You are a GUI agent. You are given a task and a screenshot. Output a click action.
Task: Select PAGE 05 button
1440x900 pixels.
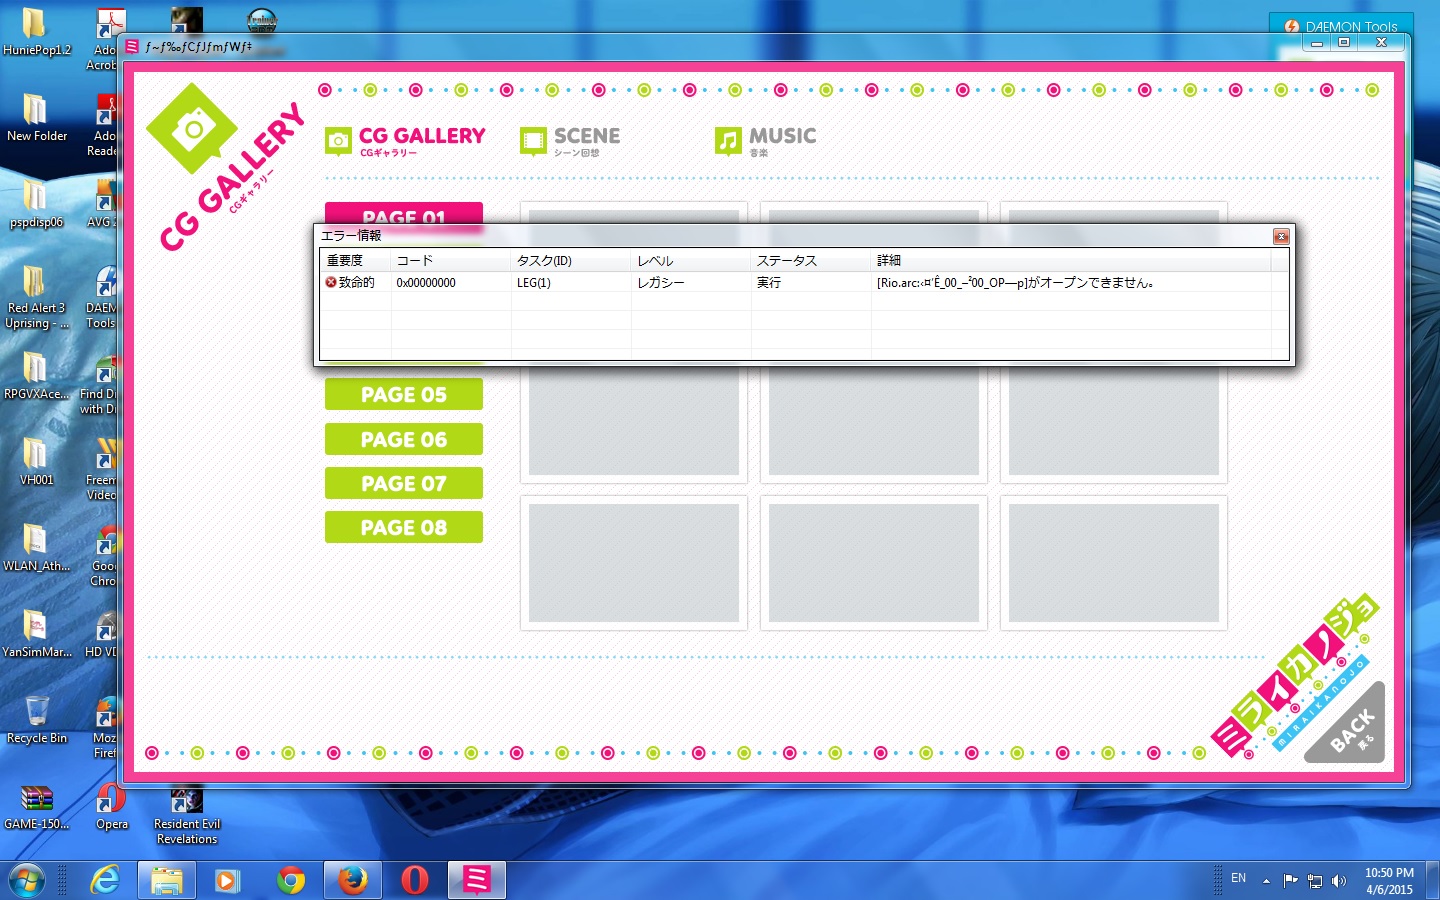tap(403, 395)
